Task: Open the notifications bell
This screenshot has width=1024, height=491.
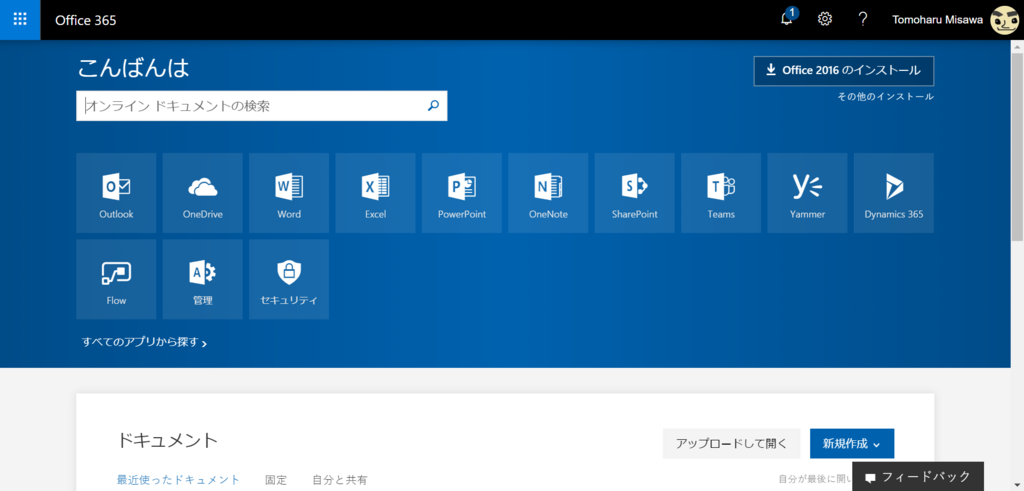Action: (788, 19)
